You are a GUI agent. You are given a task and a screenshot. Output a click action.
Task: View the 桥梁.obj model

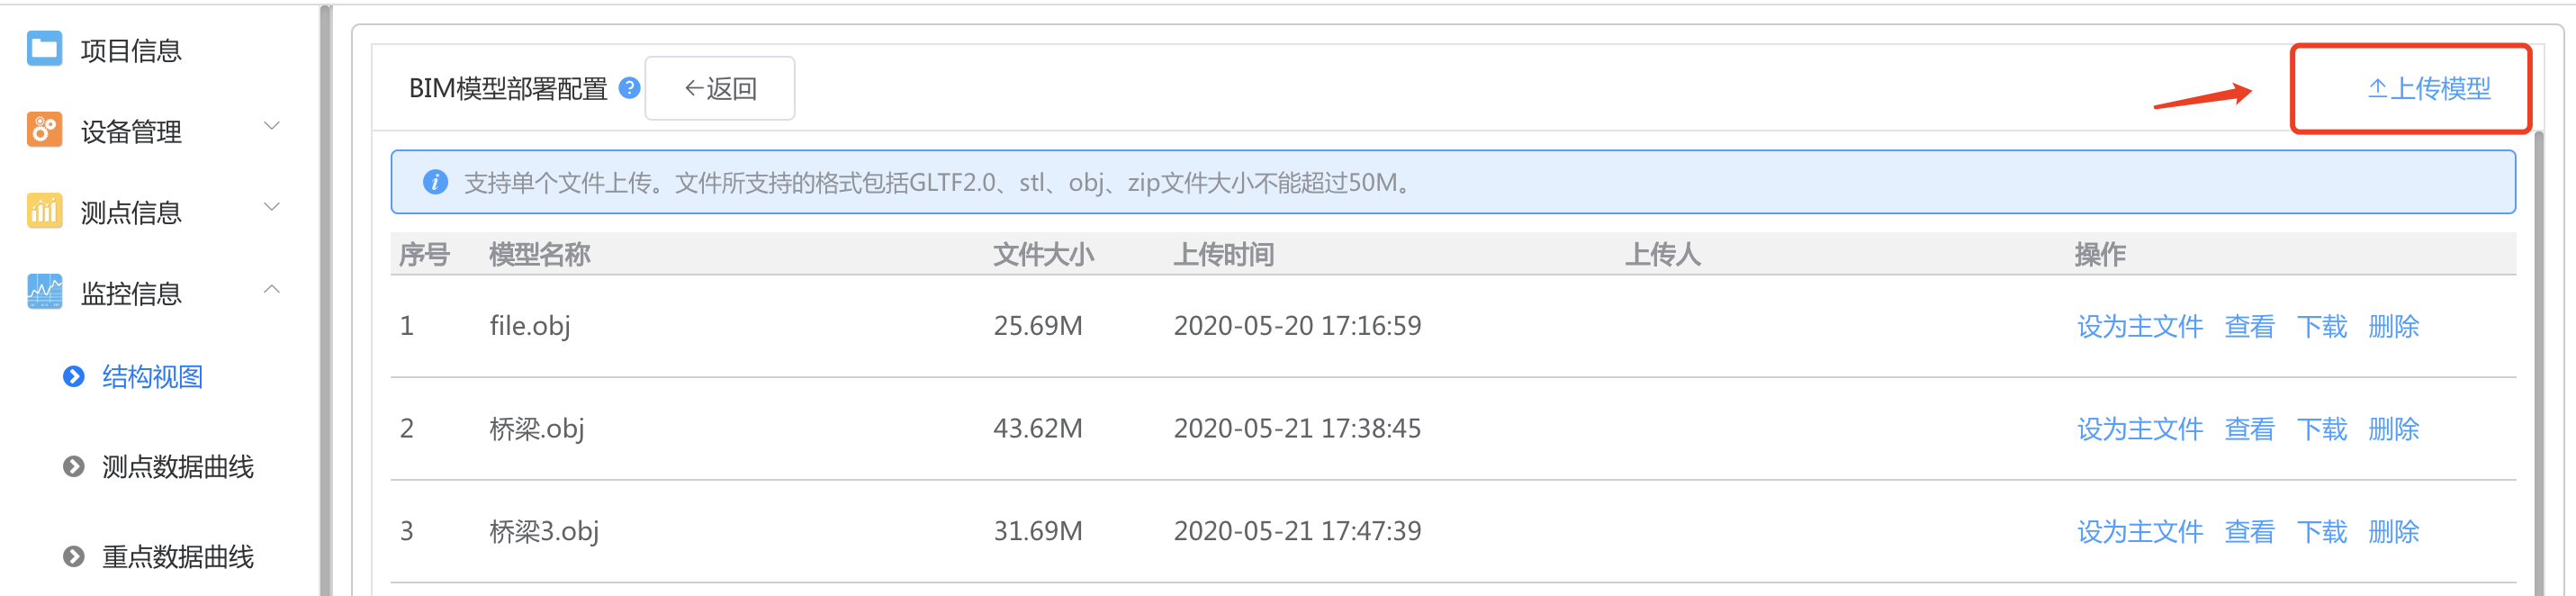click(x=2249, y=429)
